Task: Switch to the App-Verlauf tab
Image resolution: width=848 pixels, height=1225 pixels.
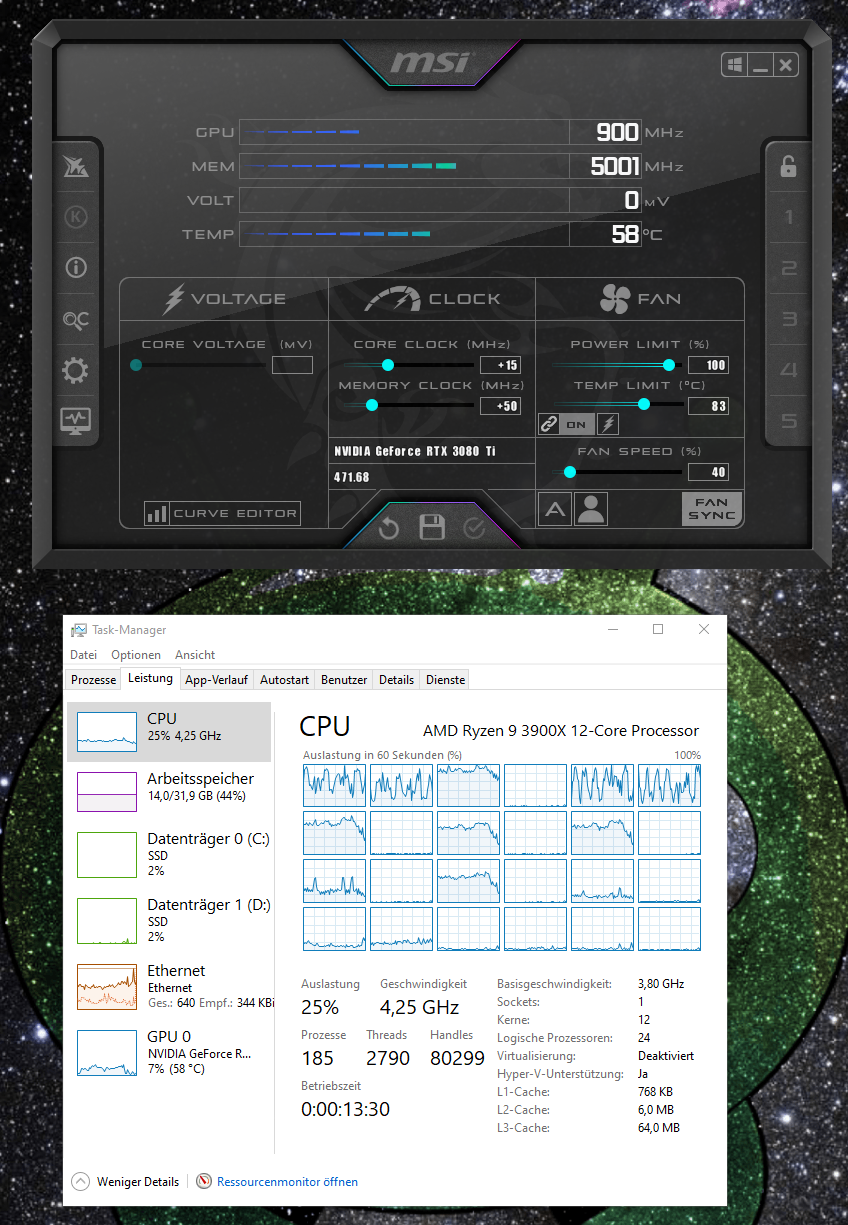Action: 217,680
